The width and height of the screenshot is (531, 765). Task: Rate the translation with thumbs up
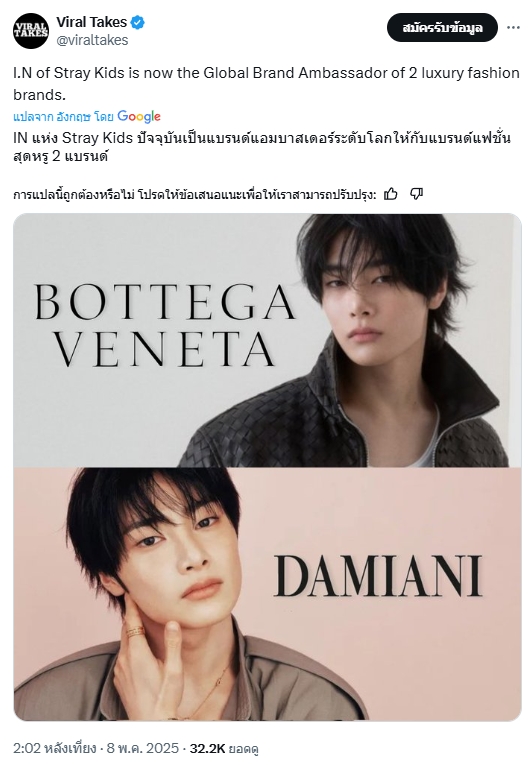click(390, 194)
